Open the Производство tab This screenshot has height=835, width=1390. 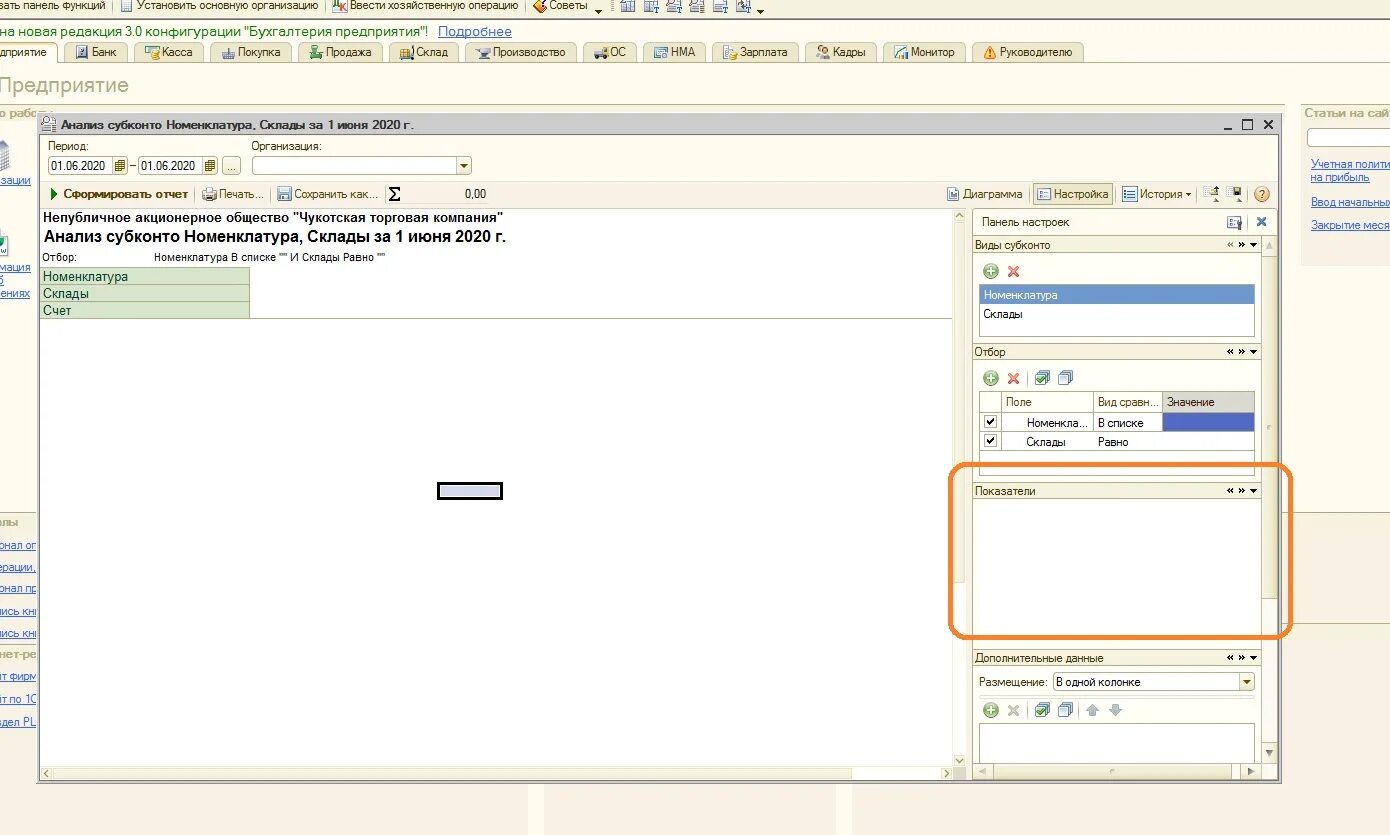tap(520, 52)
